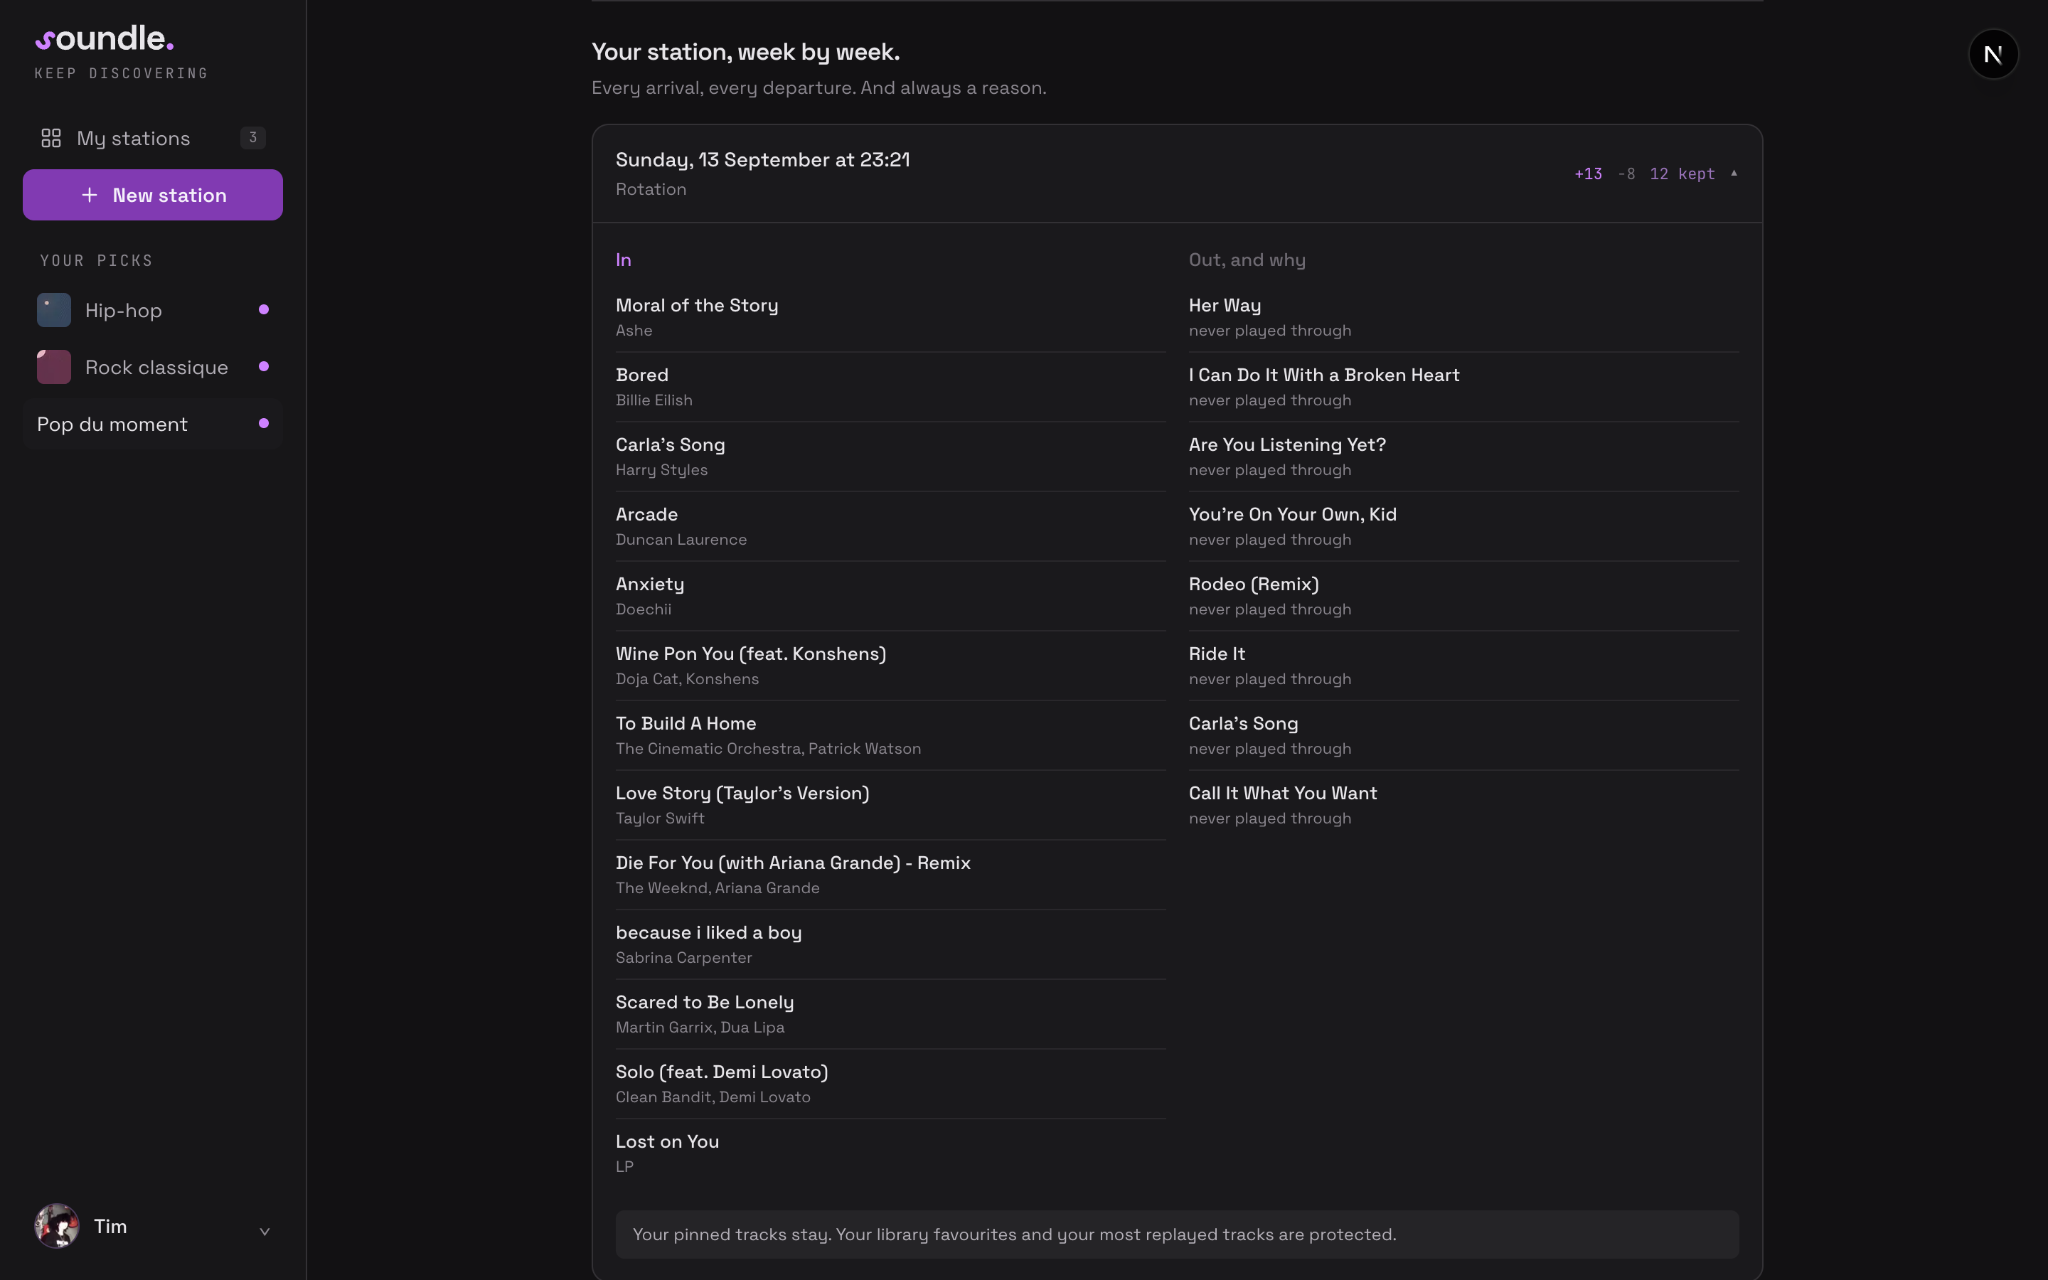Click the purple dot beside Pop du moment
2048x1280 pixels.
tap(264, 424)
